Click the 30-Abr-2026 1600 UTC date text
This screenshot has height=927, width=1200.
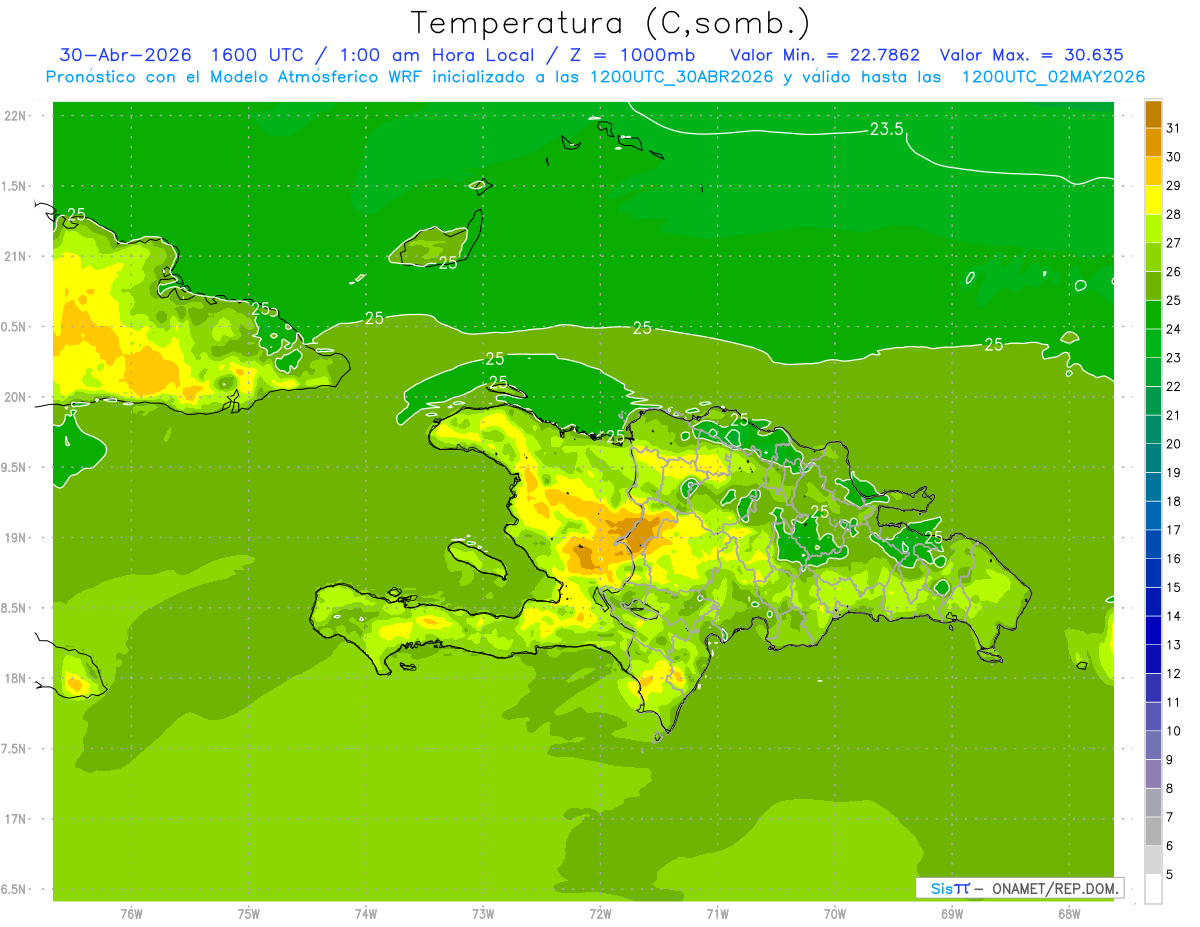click(x=172, y=55)
